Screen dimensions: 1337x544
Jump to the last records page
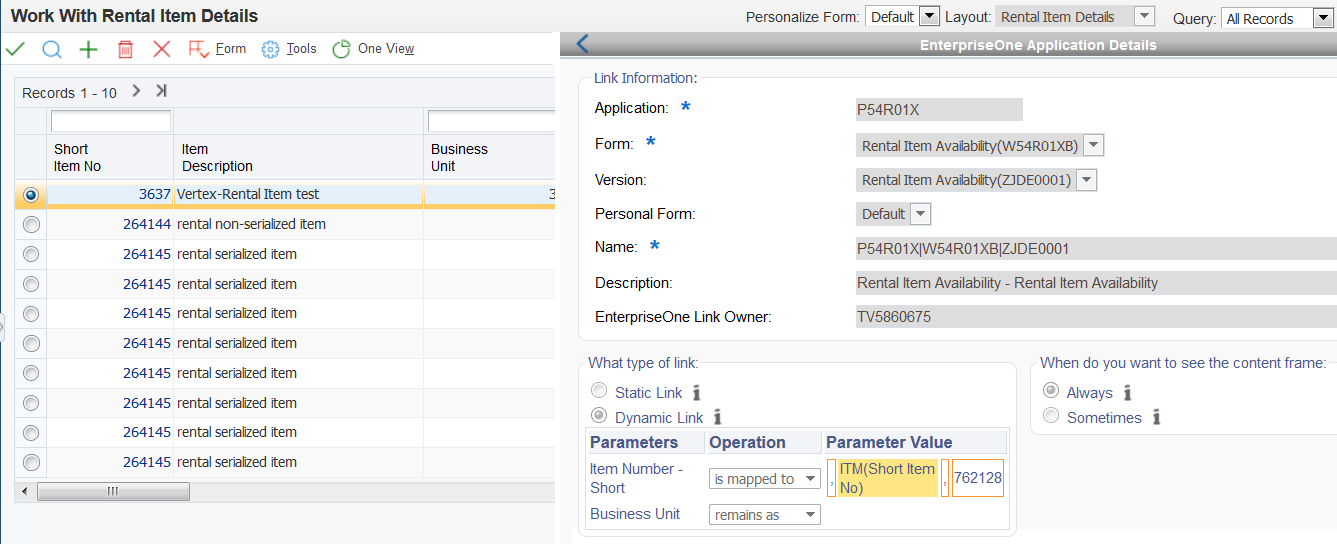[161, 91]
